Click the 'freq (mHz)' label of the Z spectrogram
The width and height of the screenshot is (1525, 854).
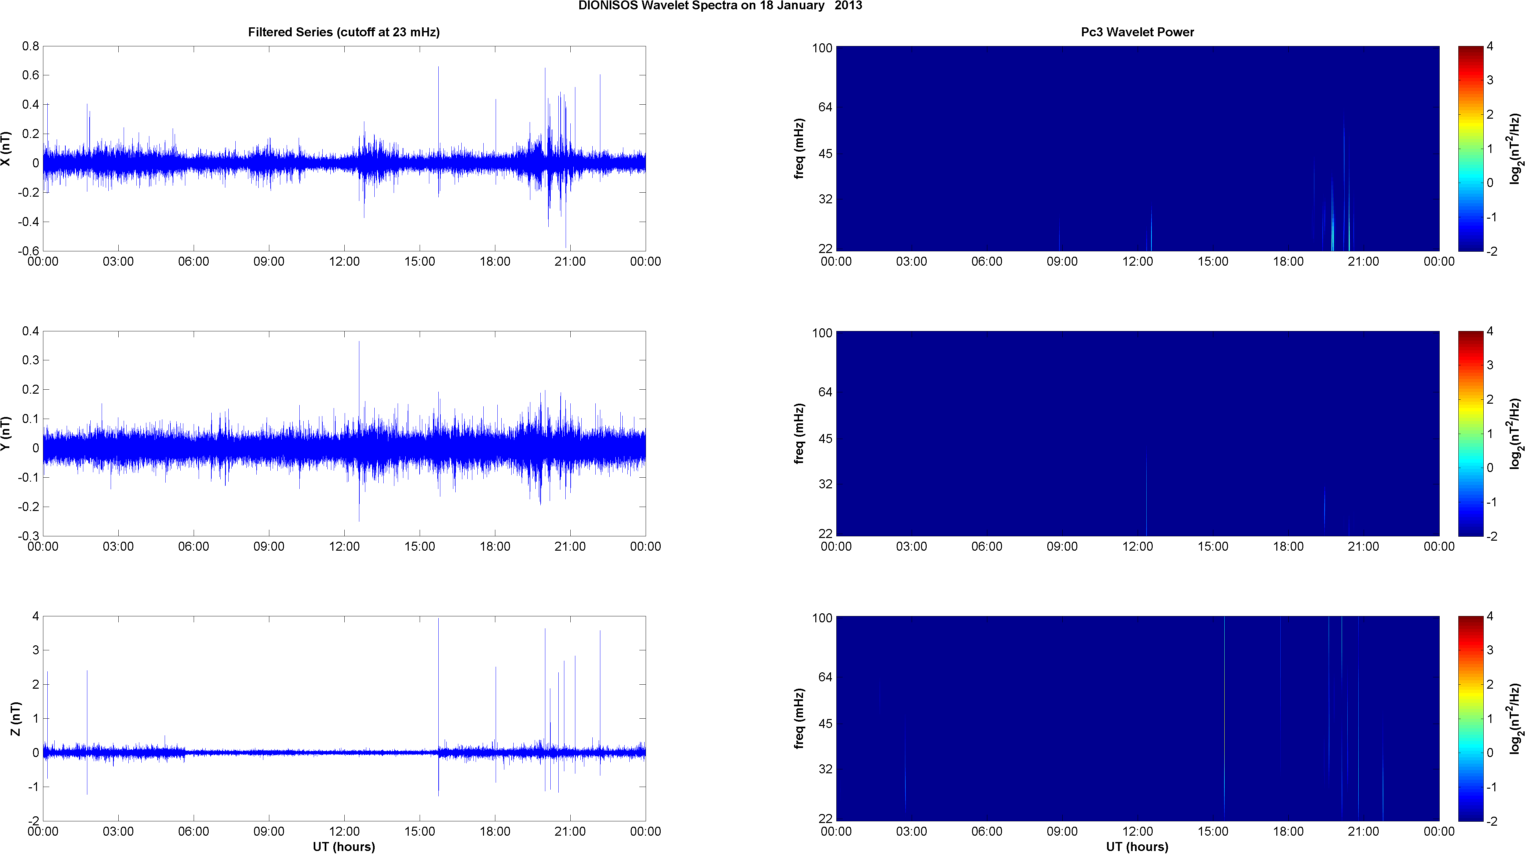[x=800, y=718]
